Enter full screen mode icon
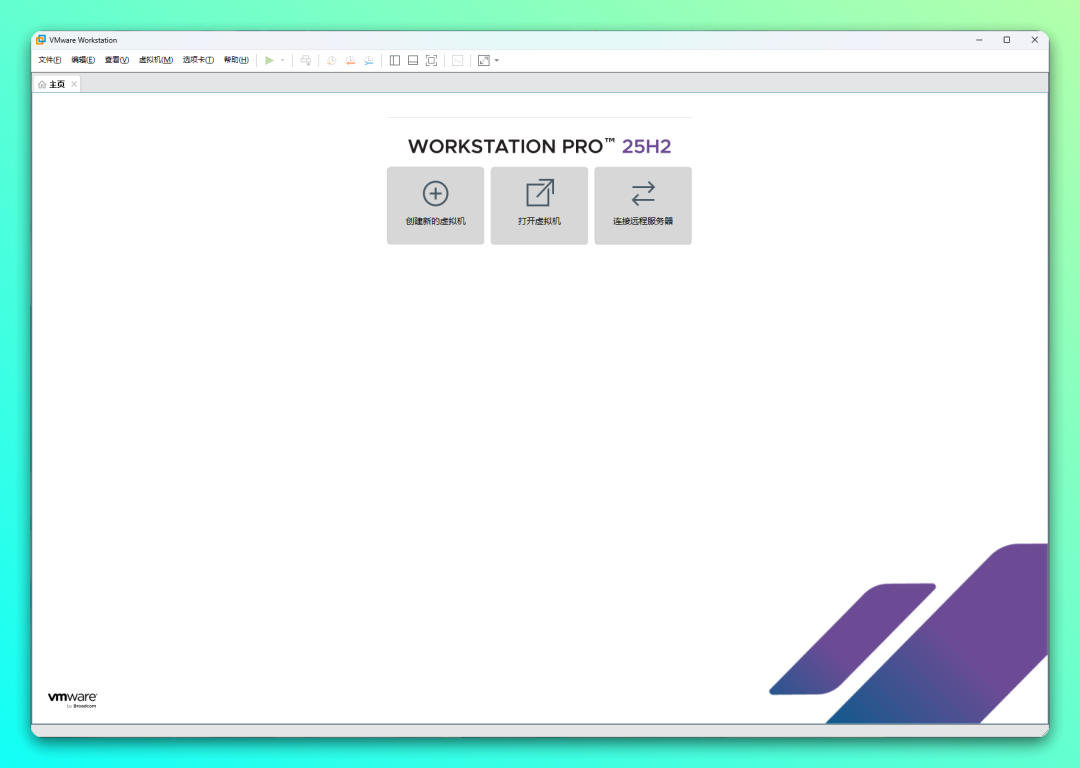The image size is (1080, 768). tap(431, 60)
